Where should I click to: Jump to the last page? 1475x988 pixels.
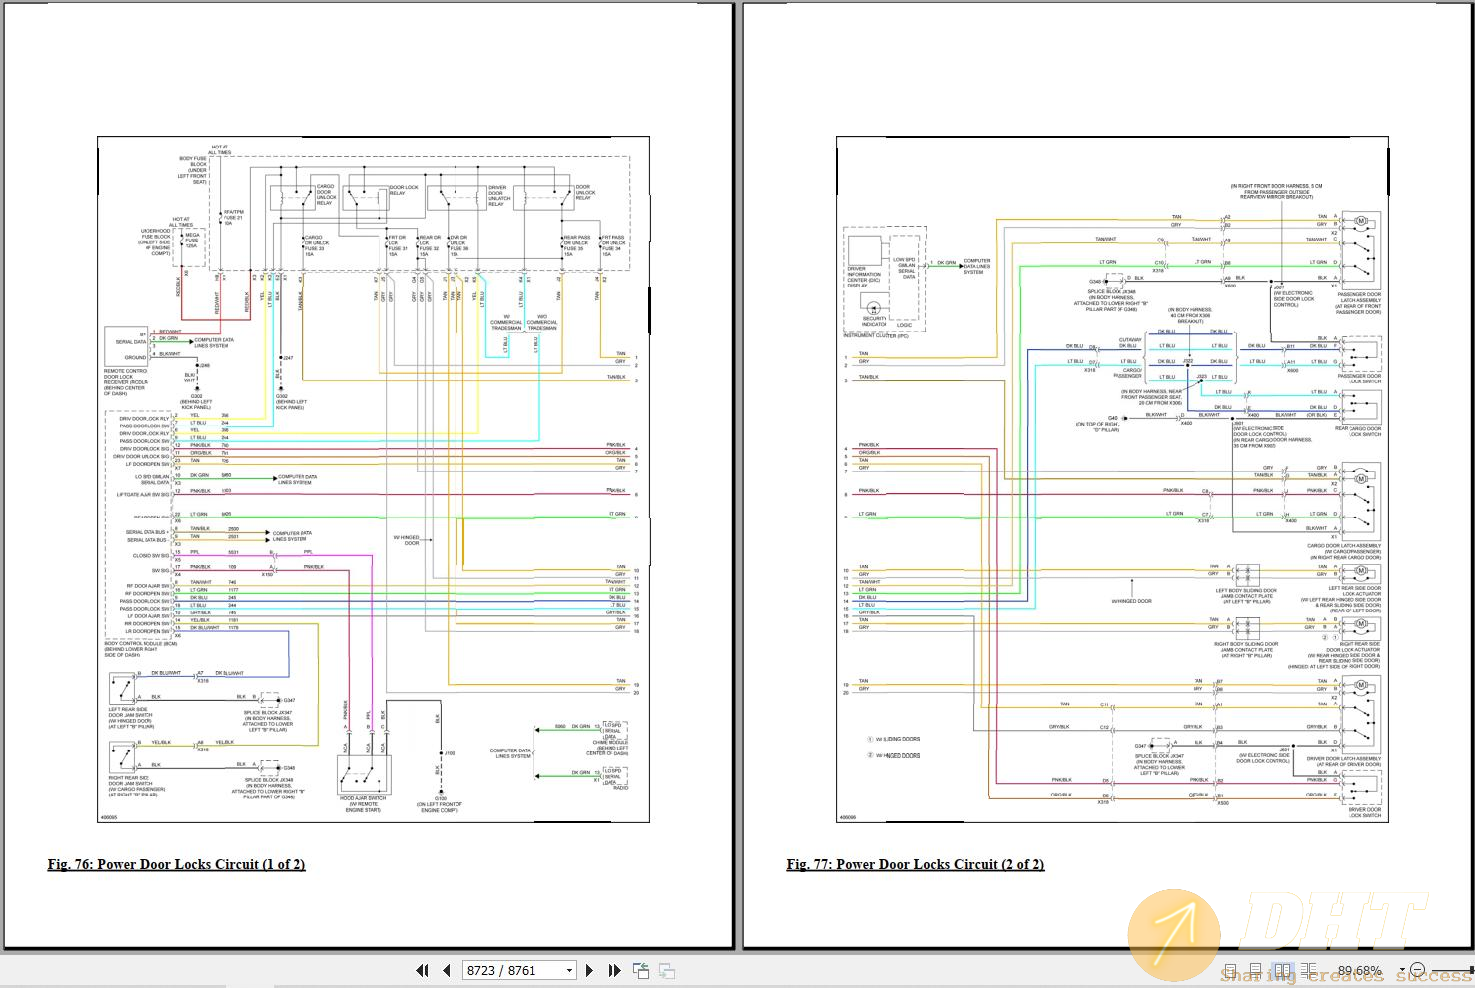point(614,970)
